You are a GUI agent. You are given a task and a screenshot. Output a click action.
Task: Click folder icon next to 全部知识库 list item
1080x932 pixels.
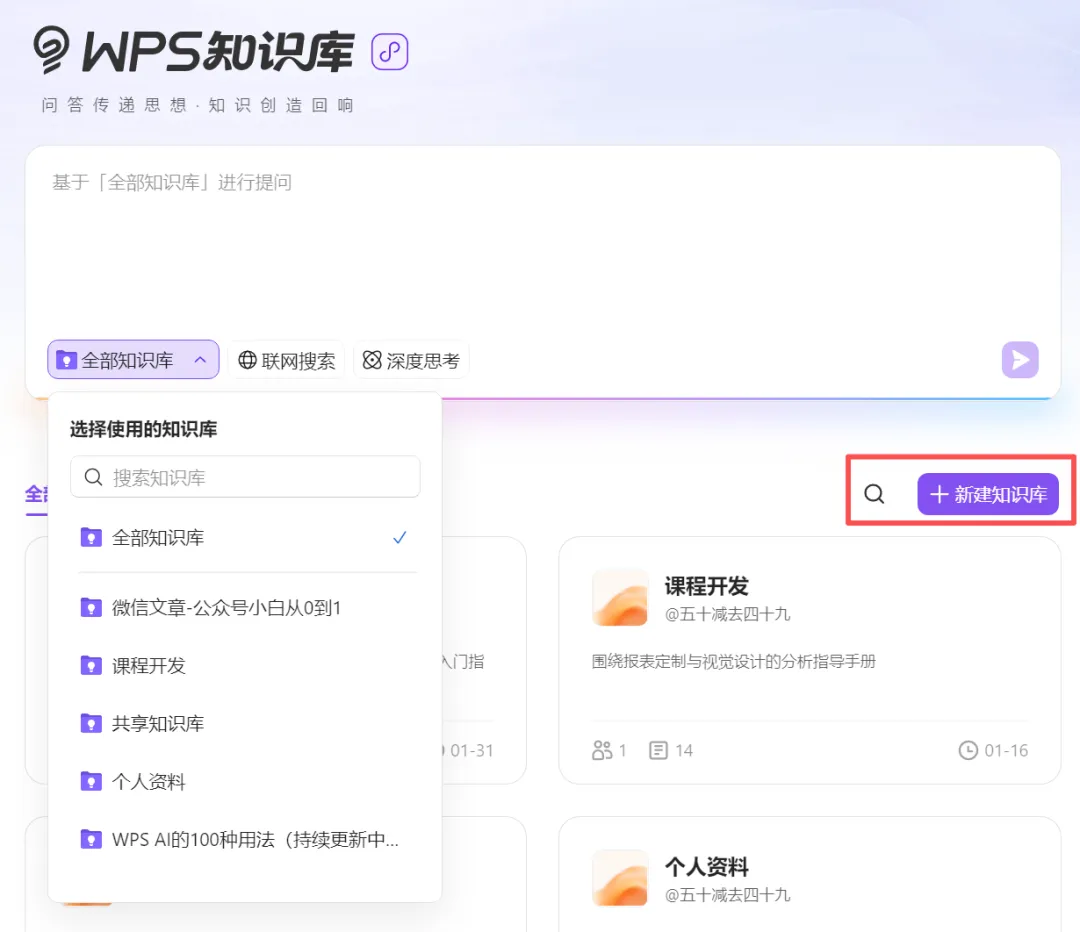pyautogui.click(x=91, y=537)
